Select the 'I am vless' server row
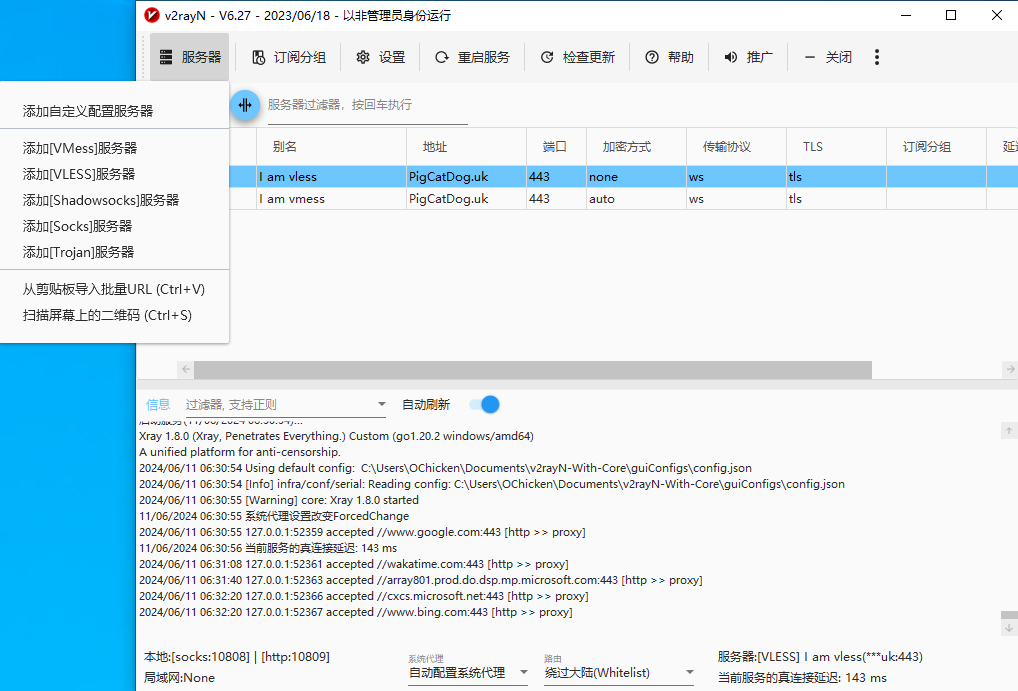This screenshot has width=1018, height=691. [623, 177]
